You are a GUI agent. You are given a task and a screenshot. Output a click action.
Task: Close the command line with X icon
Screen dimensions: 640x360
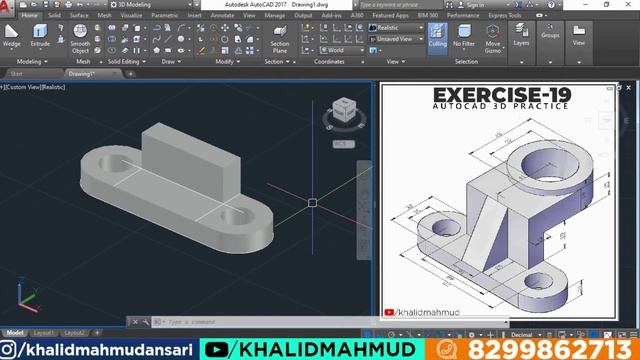[x=136, y=322]
